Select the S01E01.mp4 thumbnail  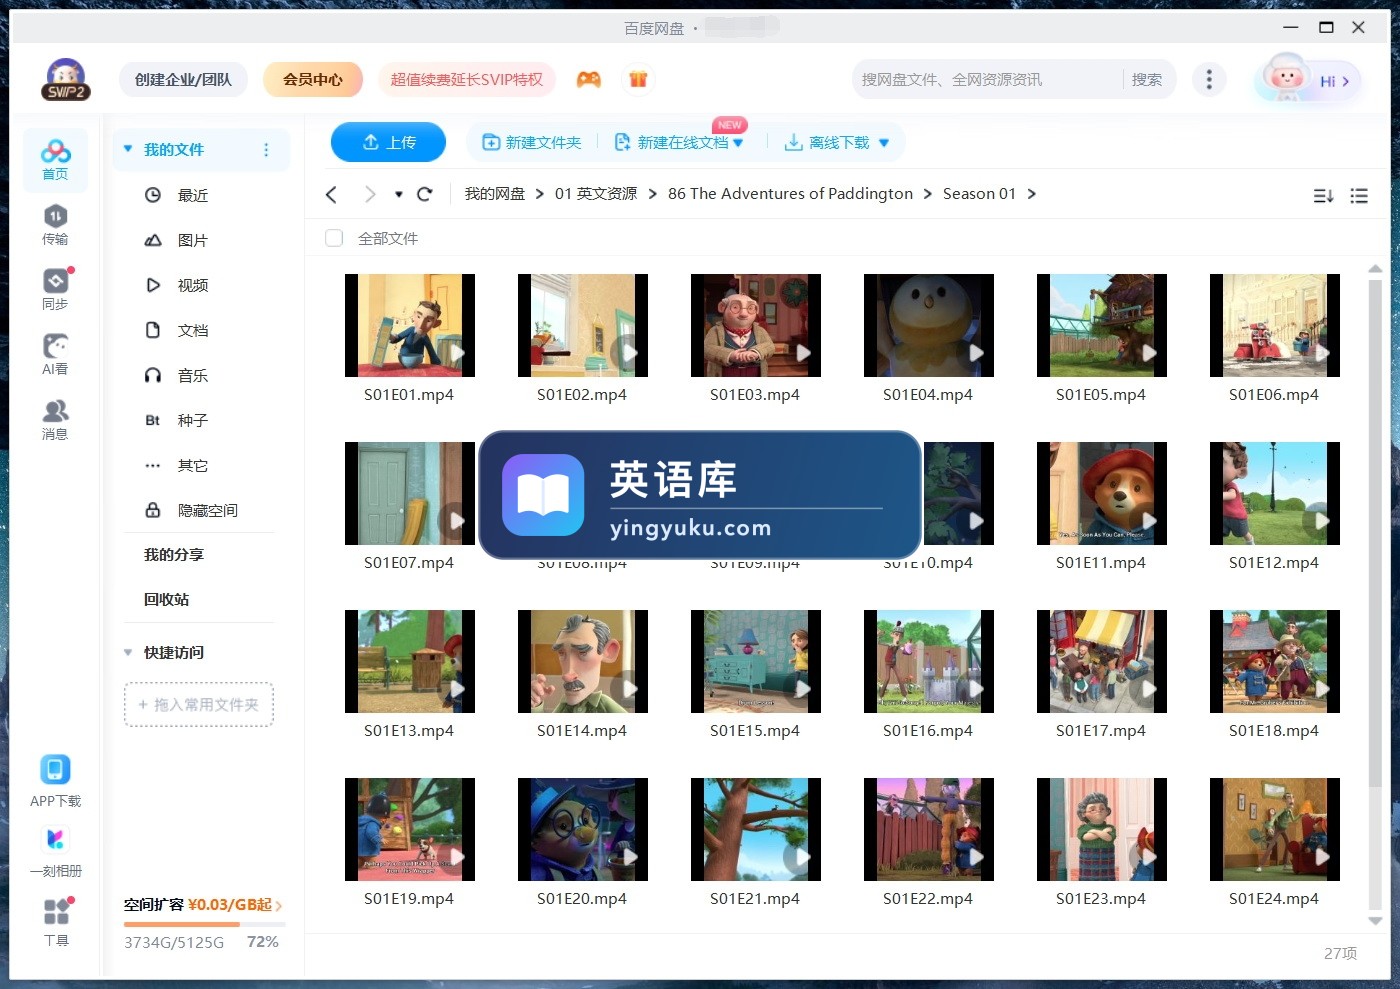pos(410,325)
